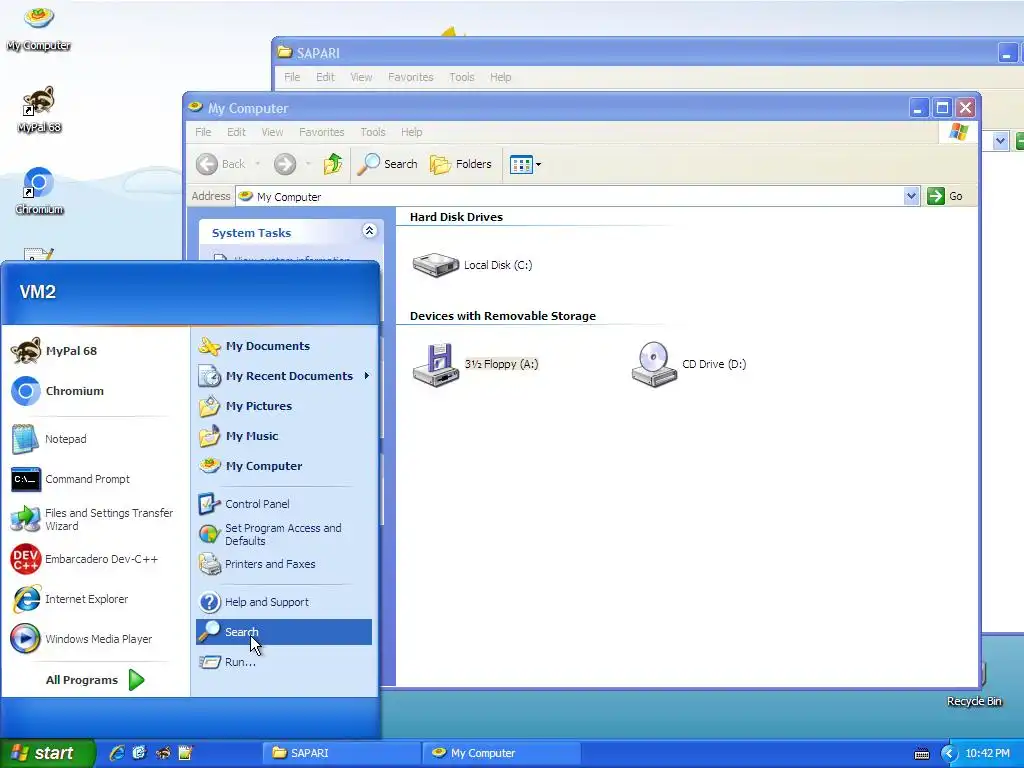Open Back history dropdown arrow
Image resolution: width=1024 pixels, height=768 pixels.
pos(257,164)
